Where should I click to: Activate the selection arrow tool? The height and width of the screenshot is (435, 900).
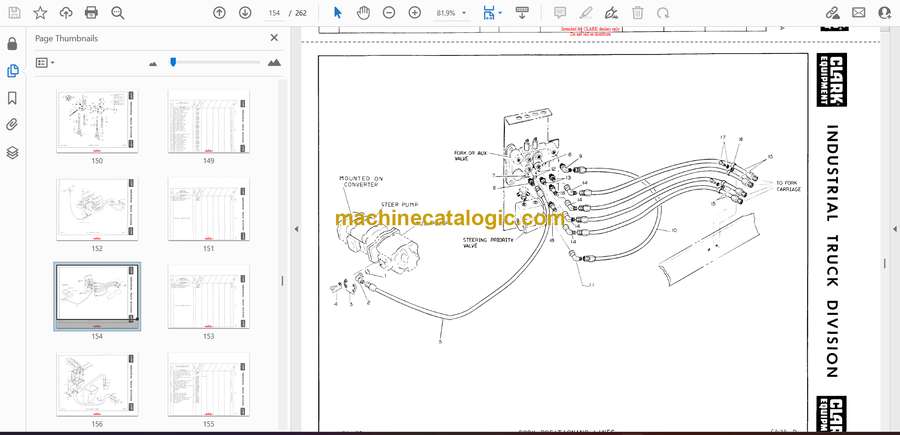pyautogui.click(x=338, y=13)
